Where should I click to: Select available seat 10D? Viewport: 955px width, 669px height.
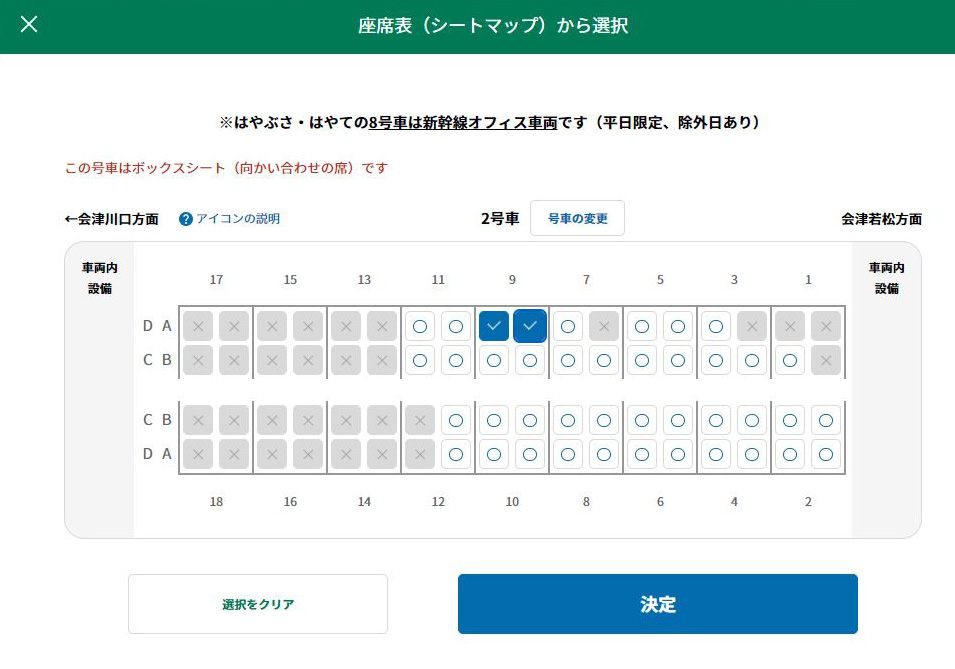(493, 454)
